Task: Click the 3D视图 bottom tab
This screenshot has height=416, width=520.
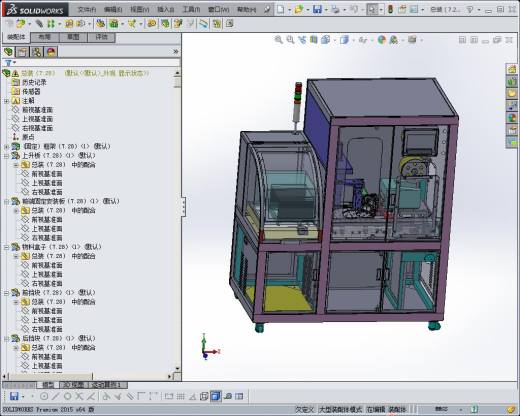Action: tap(73, 385)
